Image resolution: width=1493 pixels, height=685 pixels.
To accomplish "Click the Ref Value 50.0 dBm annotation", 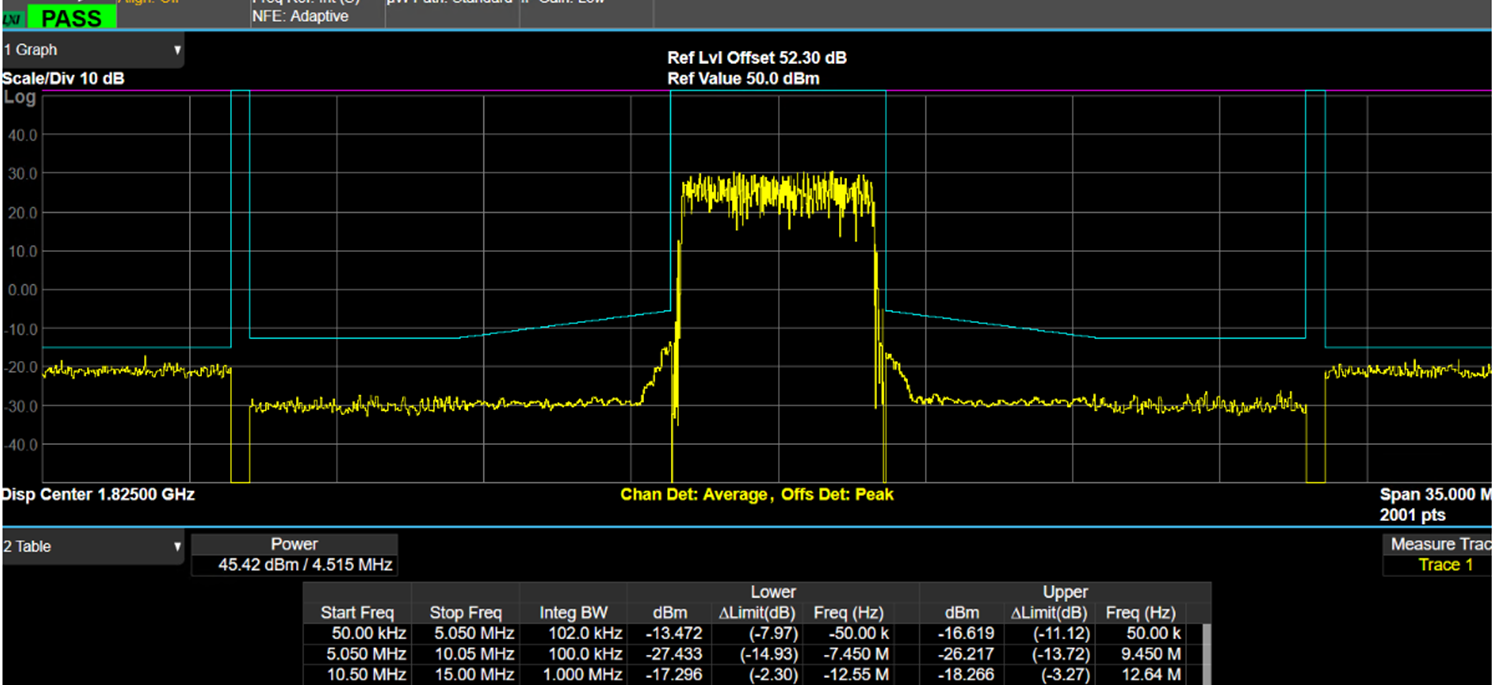I will 743,78.
